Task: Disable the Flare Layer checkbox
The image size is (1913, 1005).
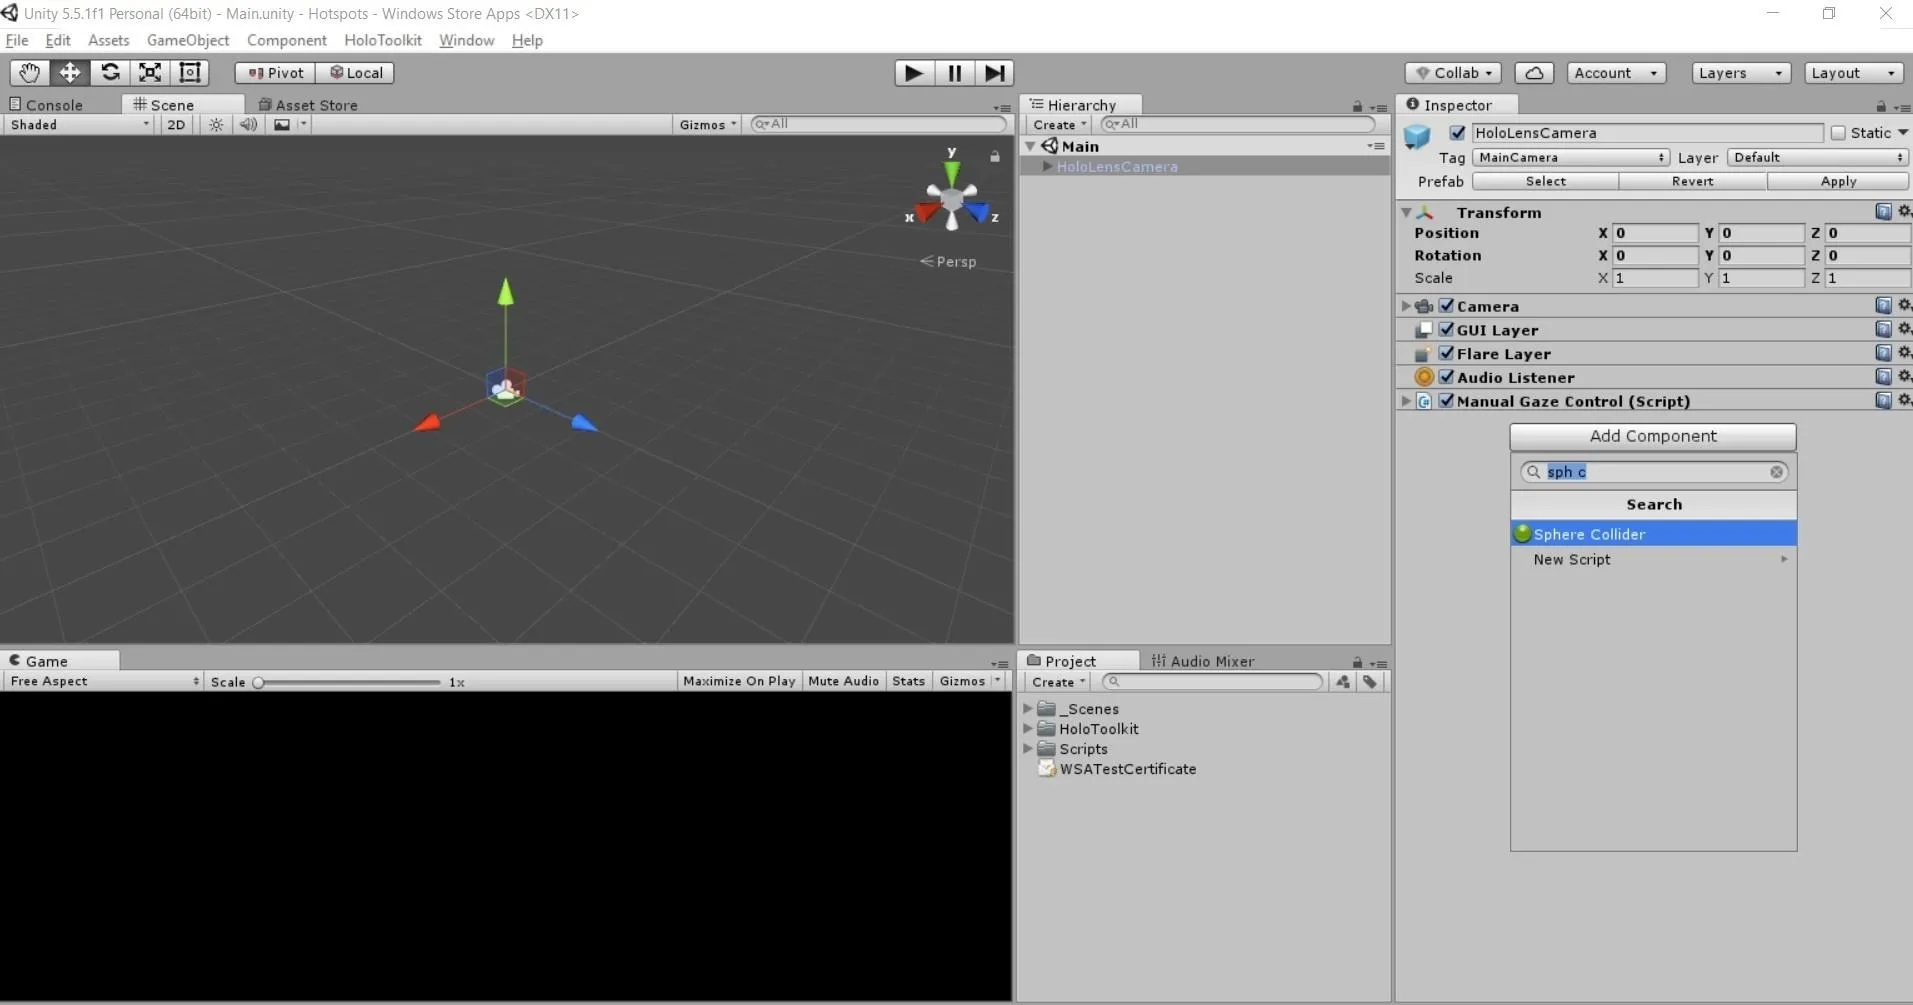Action: pos(1446,353)
